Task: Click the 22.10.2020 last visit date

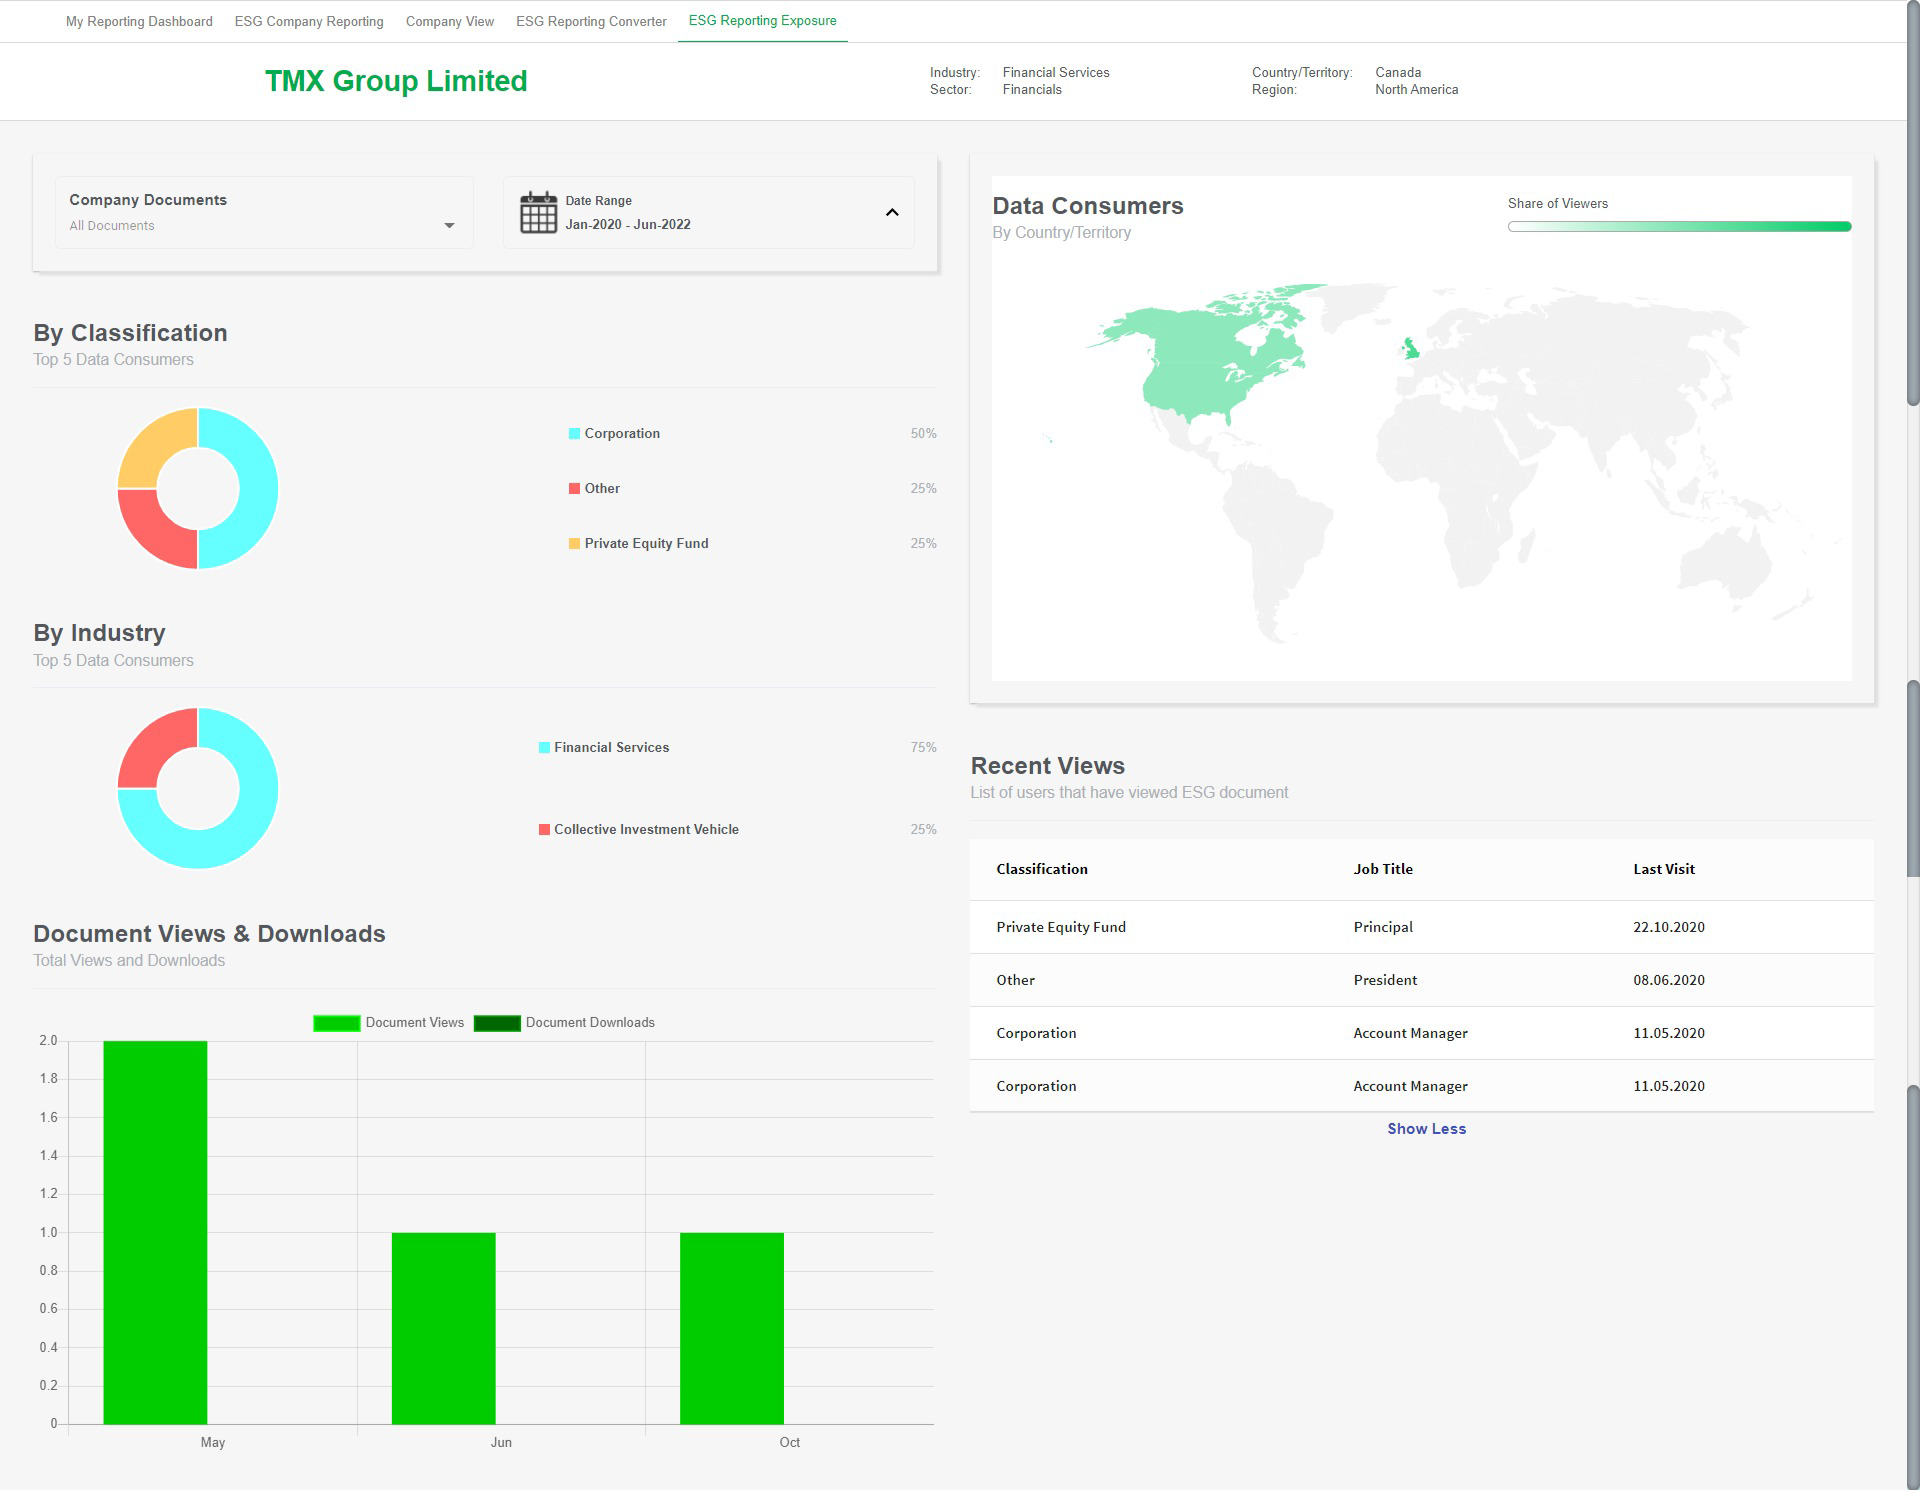Action: [1669, 927]
